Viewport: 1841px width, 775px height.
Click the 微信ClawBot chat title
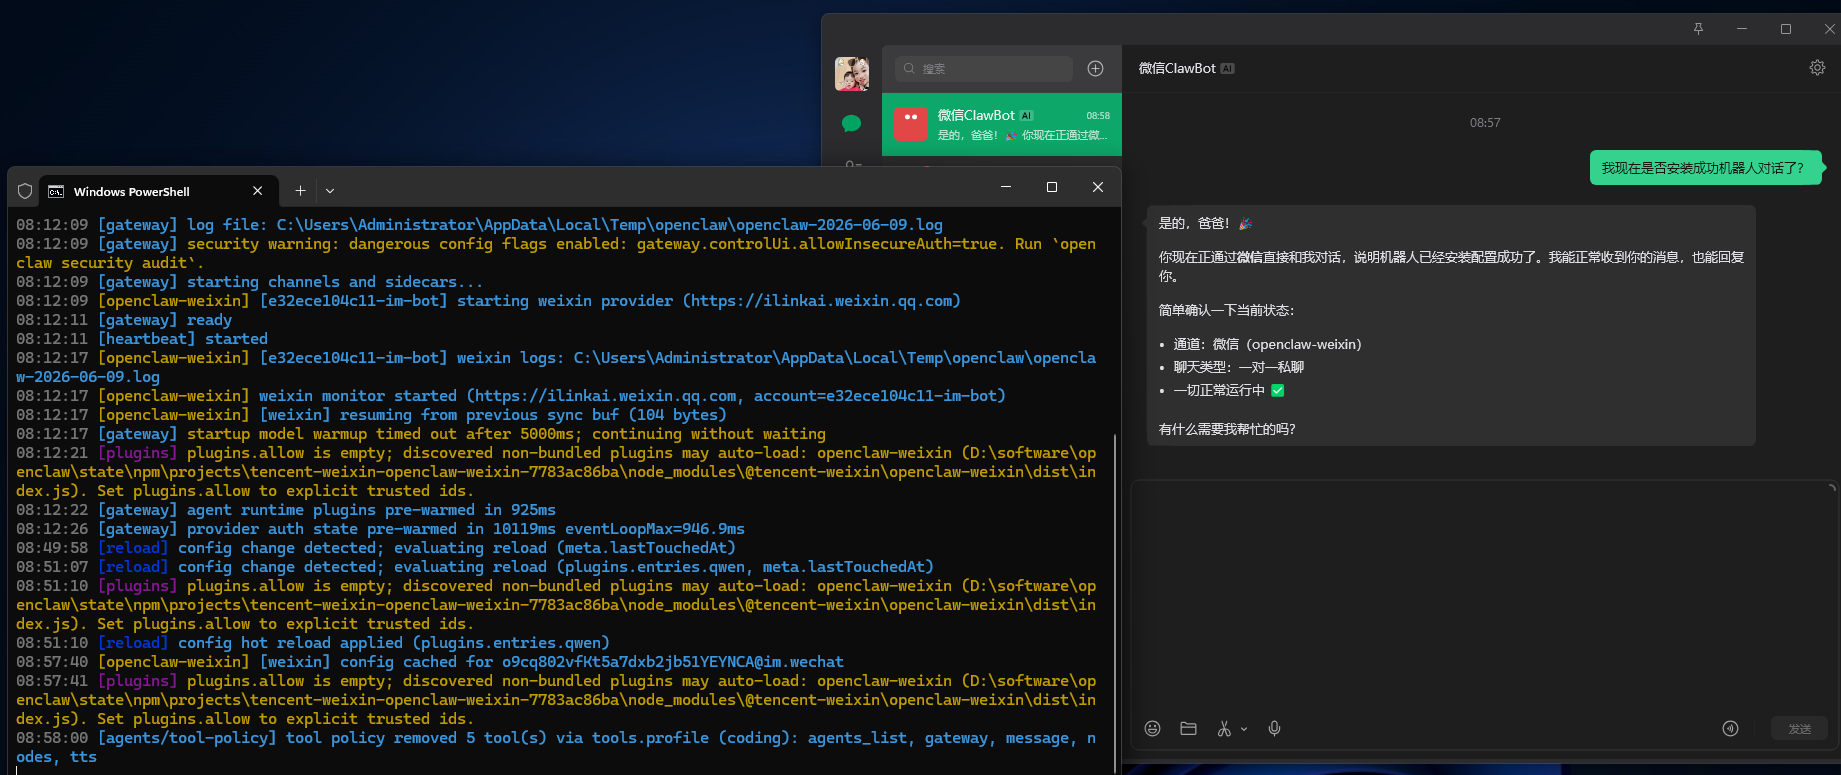click(1177, 68)
